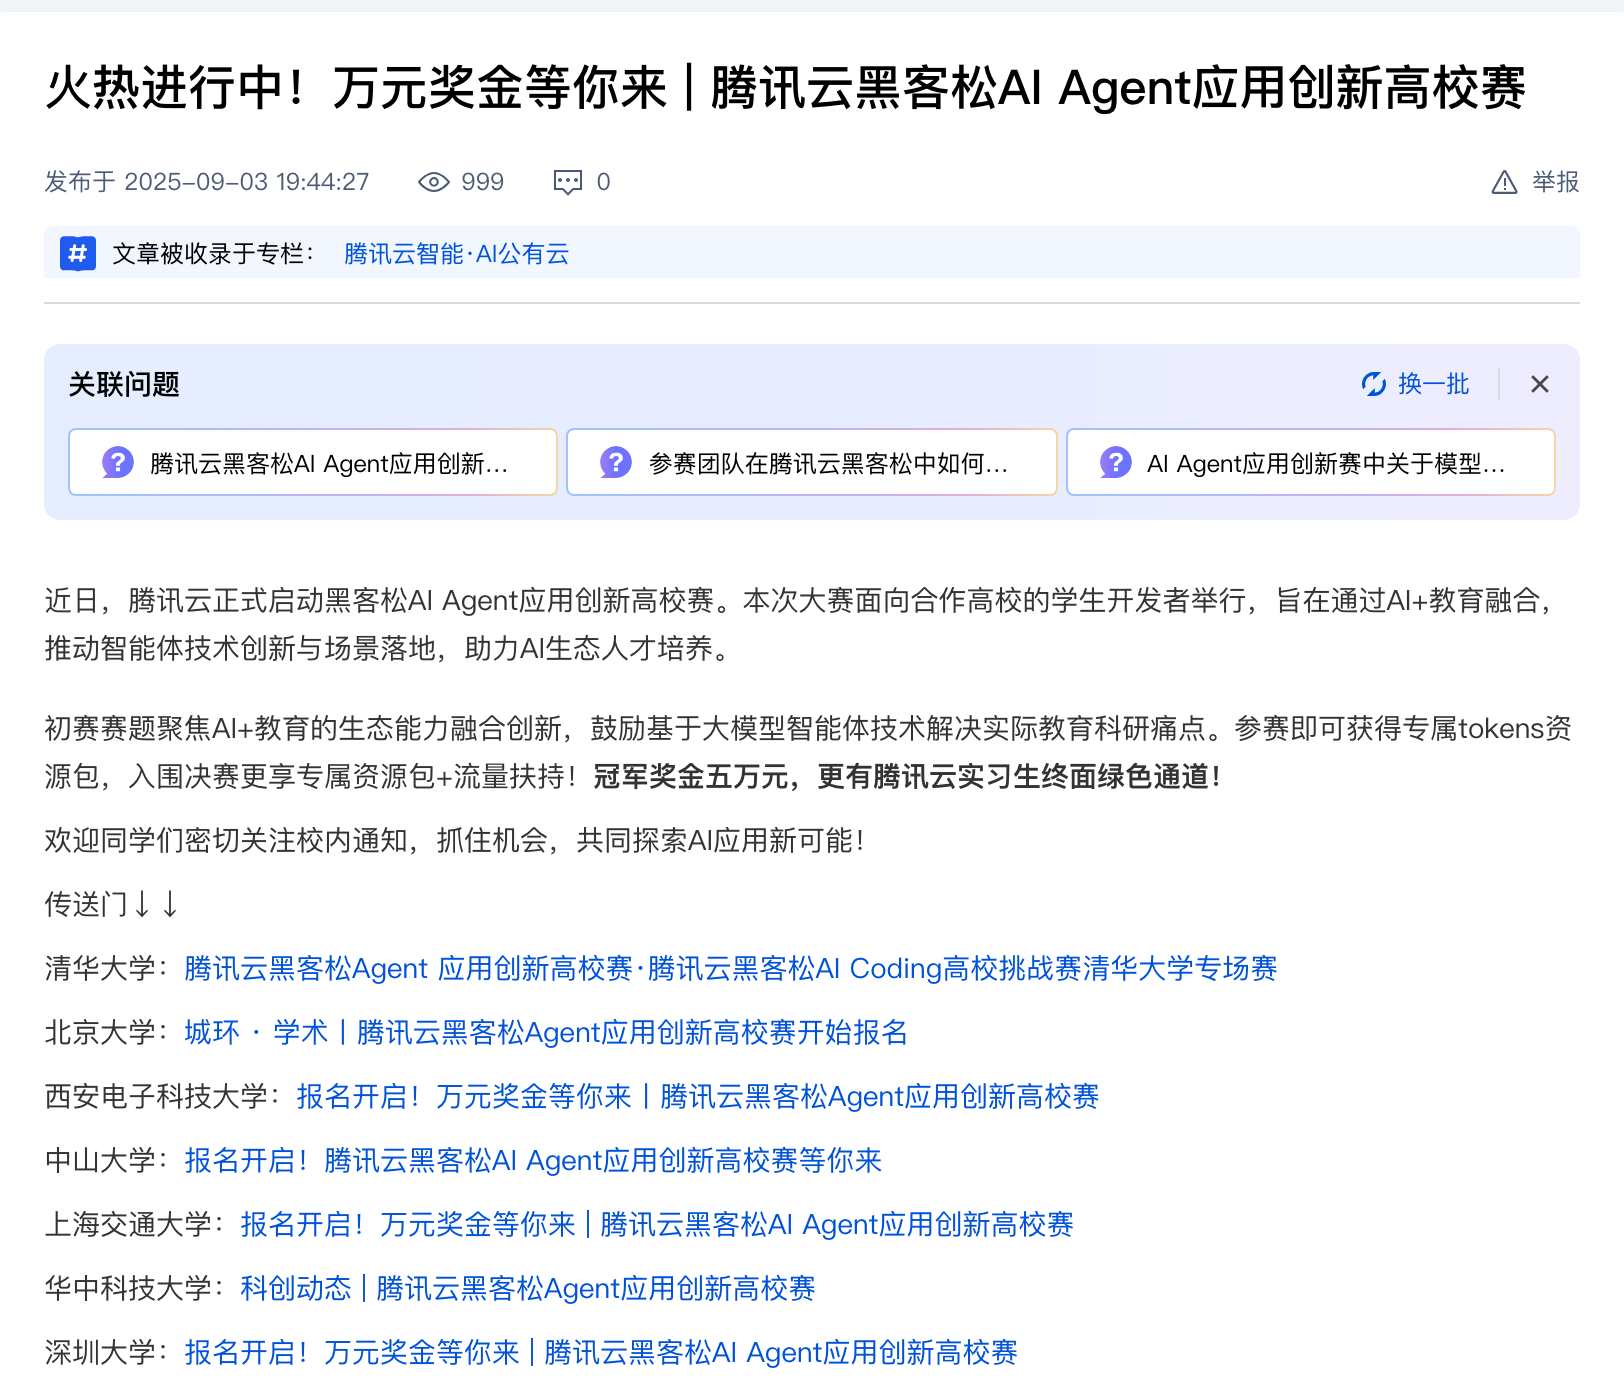Click the 文章被收录于专栏 label
The image size is (1624, 1400).
pyautogui.click(x=213, y=254)
